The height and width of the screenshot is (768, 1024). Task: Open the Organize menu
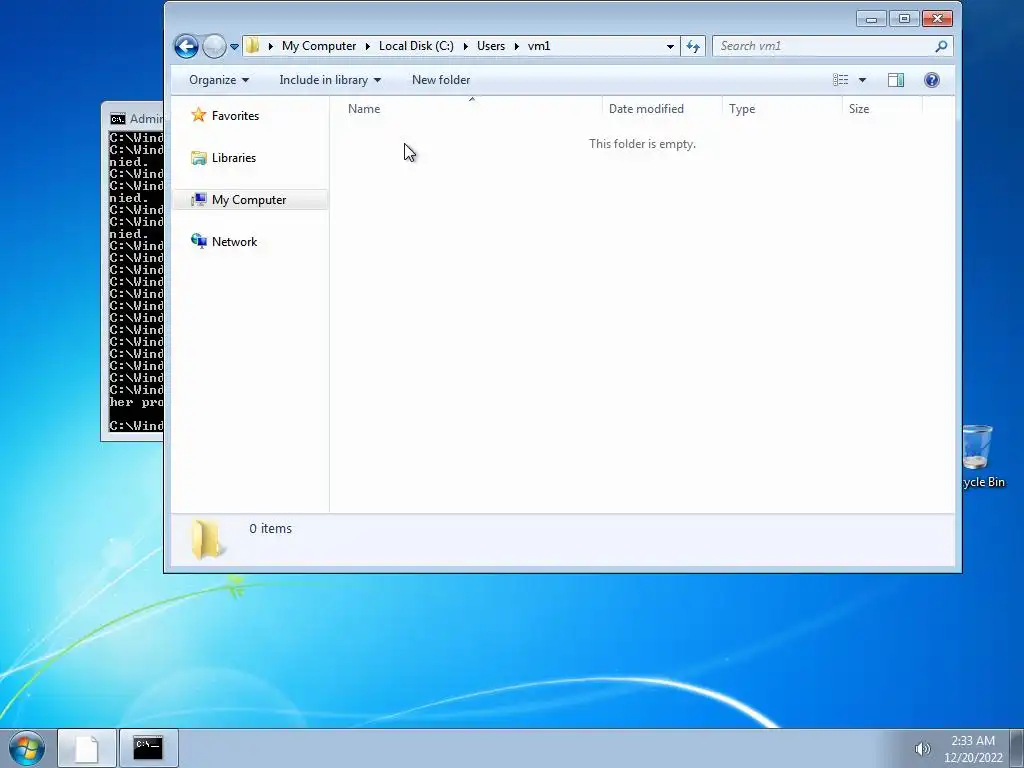pos(219,80)
